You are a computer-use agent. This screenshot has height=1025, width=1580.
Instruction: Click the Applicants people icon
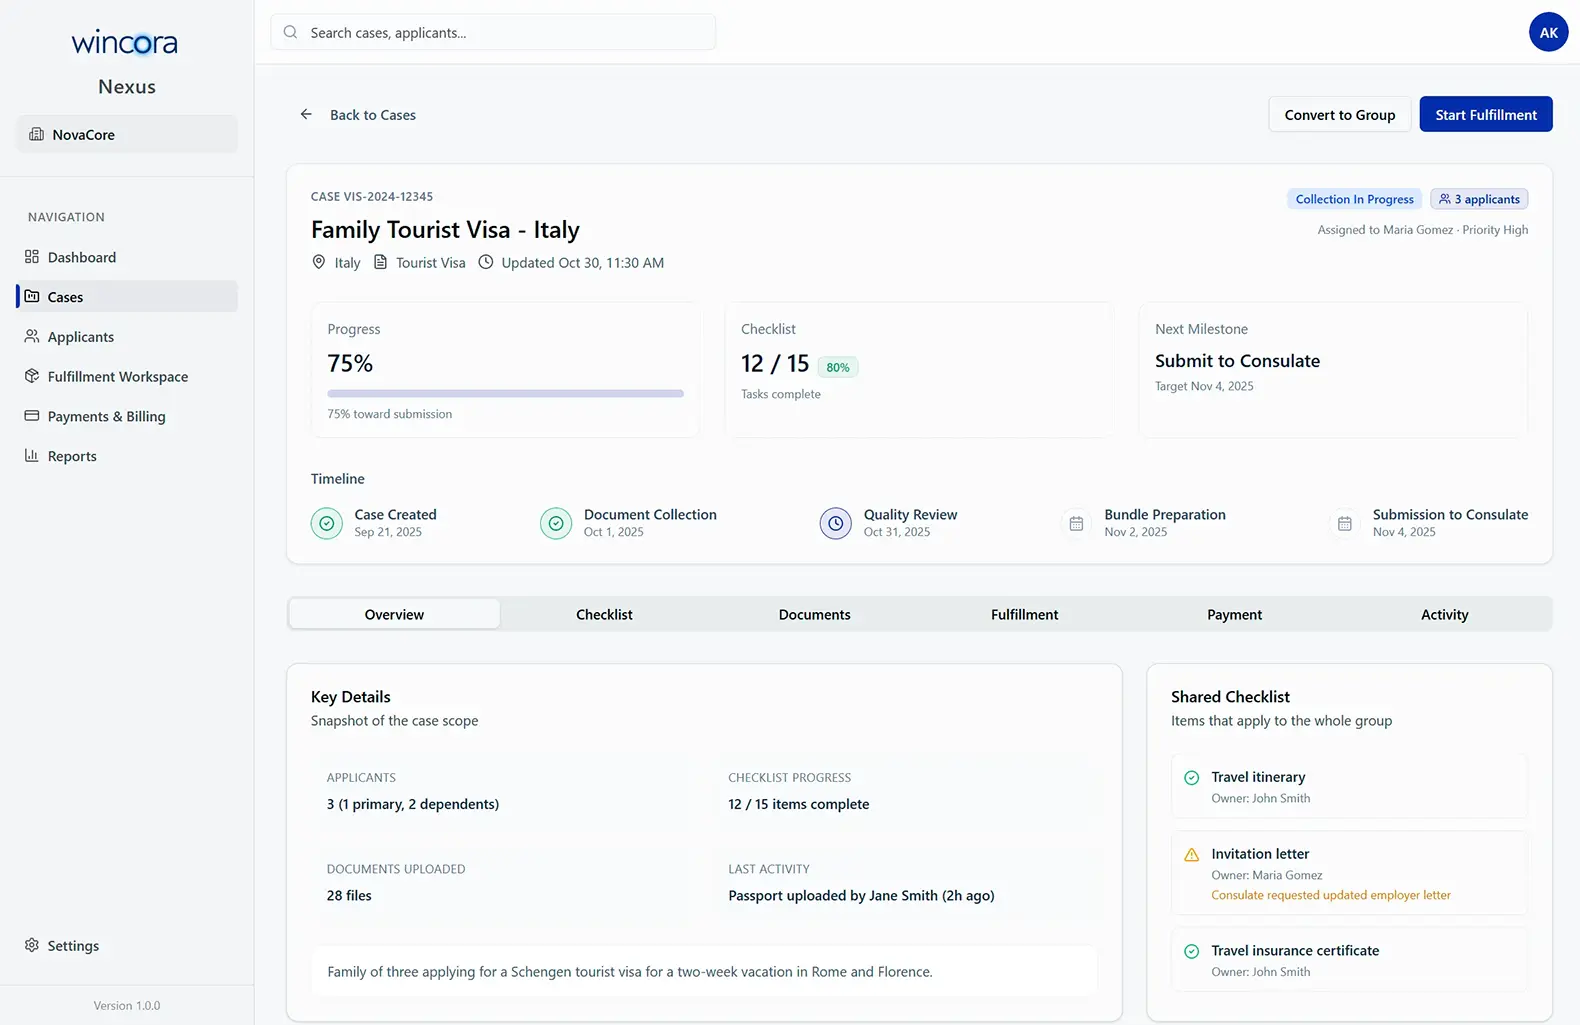click(x=32, y=337)
